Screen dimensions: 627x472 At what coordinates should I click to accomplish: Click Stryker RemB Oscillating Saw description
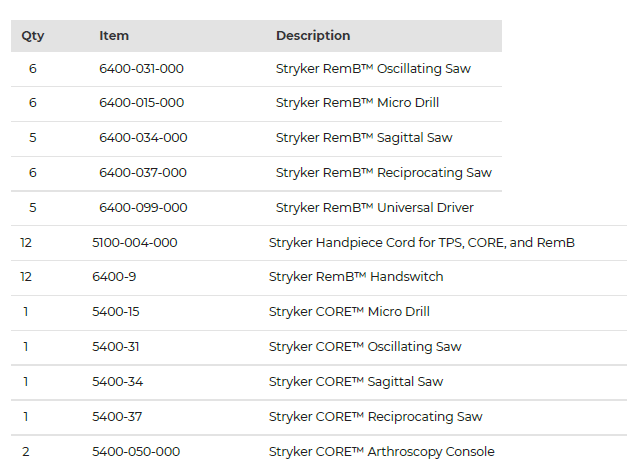point(373,69)
